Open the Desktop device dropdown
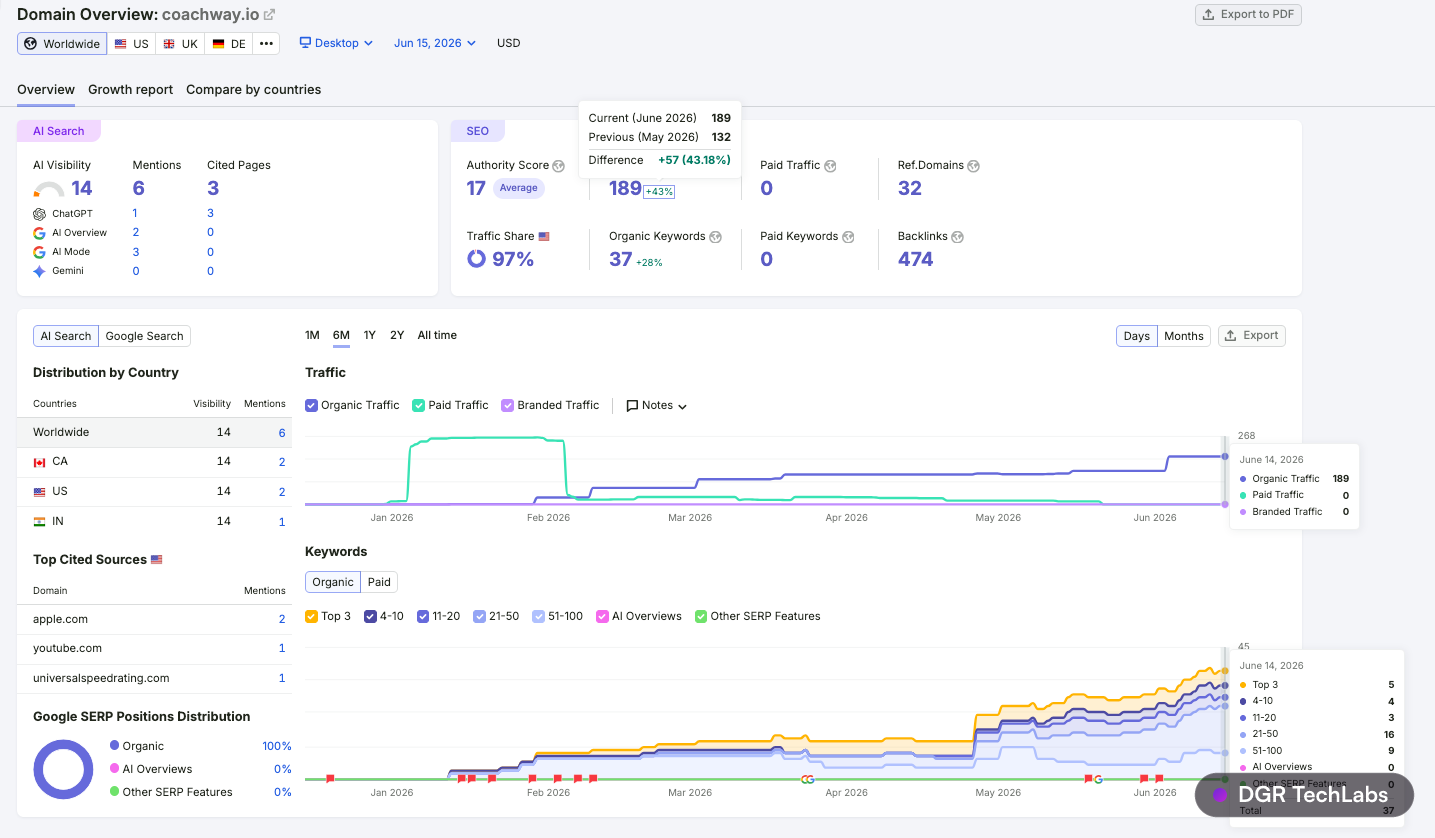This screenshot has height=838, width=1435. [x=336, y=43]
